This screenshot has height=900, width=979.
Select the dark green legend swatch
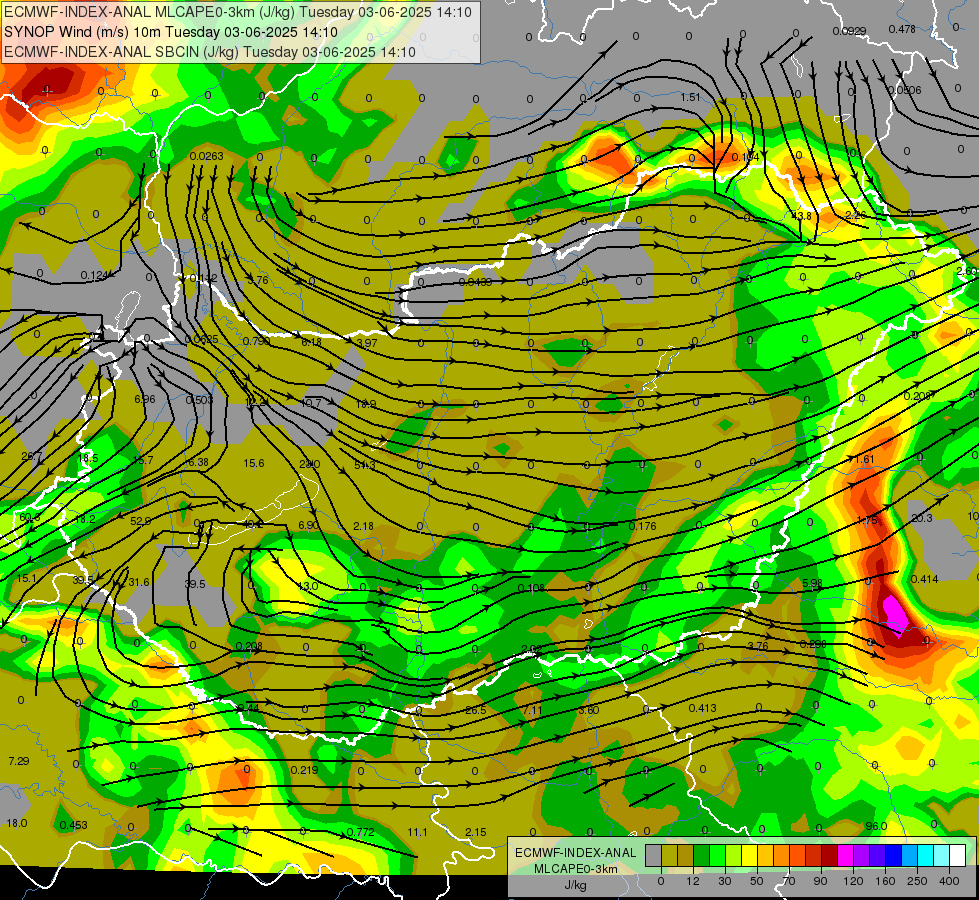pyautogui.click(x=701, y=856)
